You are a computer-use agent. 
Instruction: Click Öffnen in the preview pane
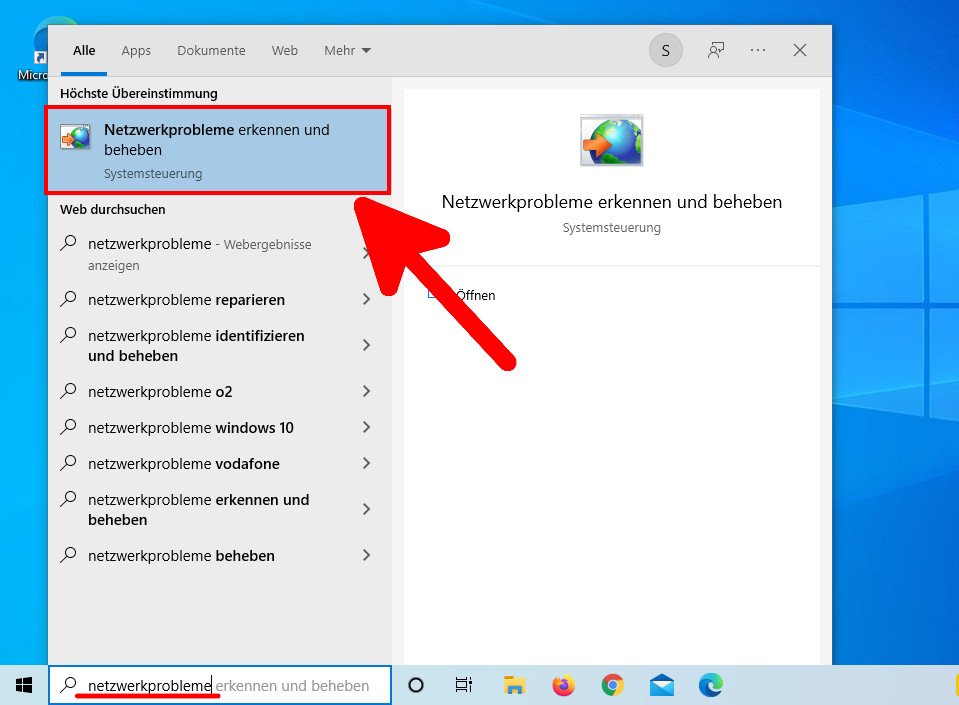[x=475, y=295]
